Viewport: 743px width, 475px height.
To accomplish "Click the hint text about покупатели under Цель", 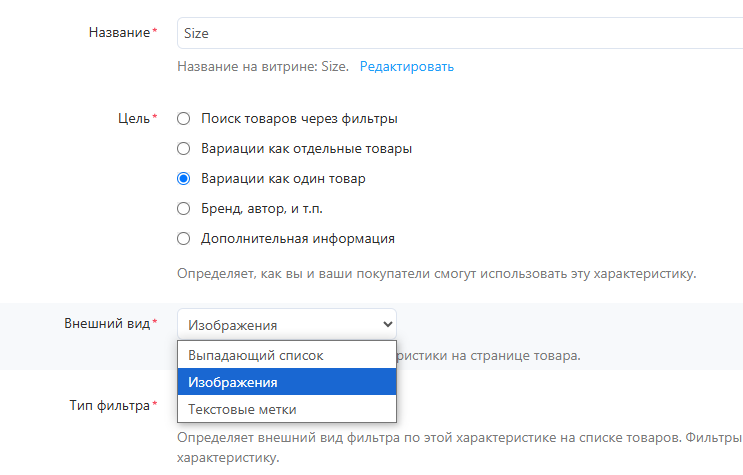I will [436, 274].
